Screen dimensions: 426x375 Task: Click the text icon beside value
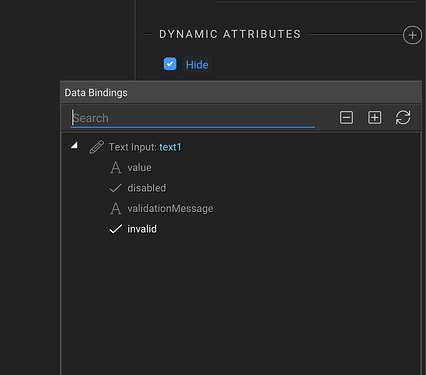tap(116, 168)
